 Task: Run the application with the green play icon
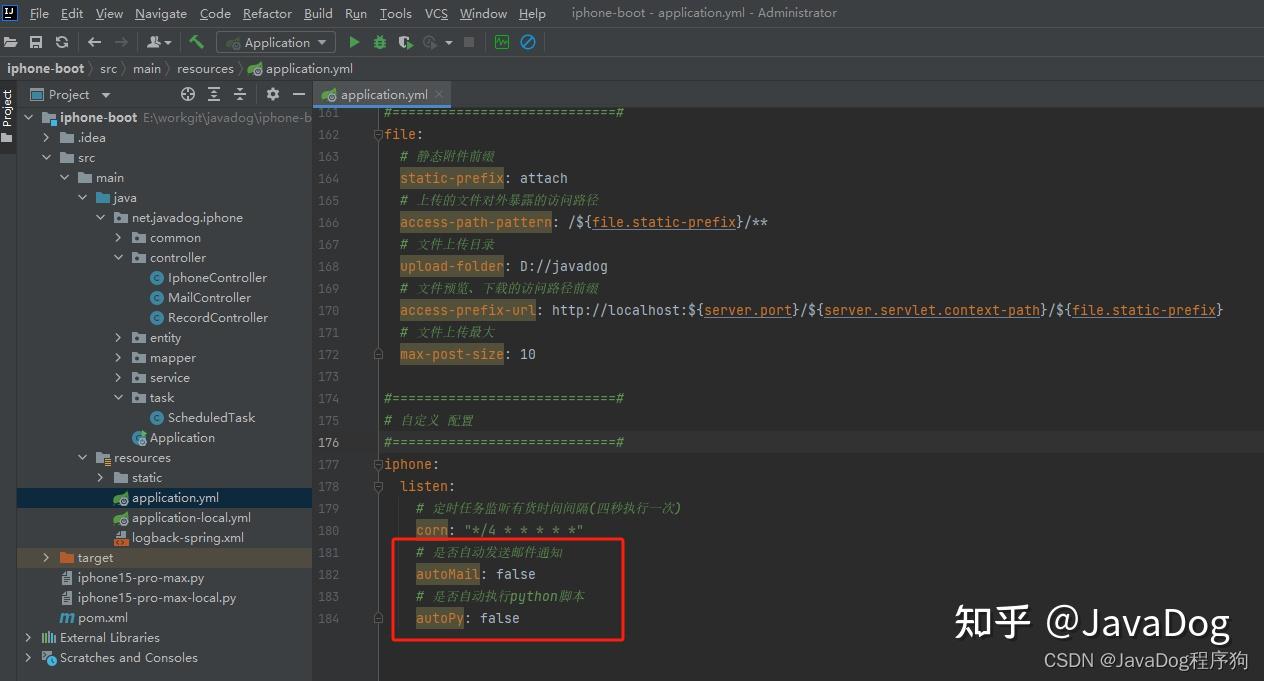point(354,42)
